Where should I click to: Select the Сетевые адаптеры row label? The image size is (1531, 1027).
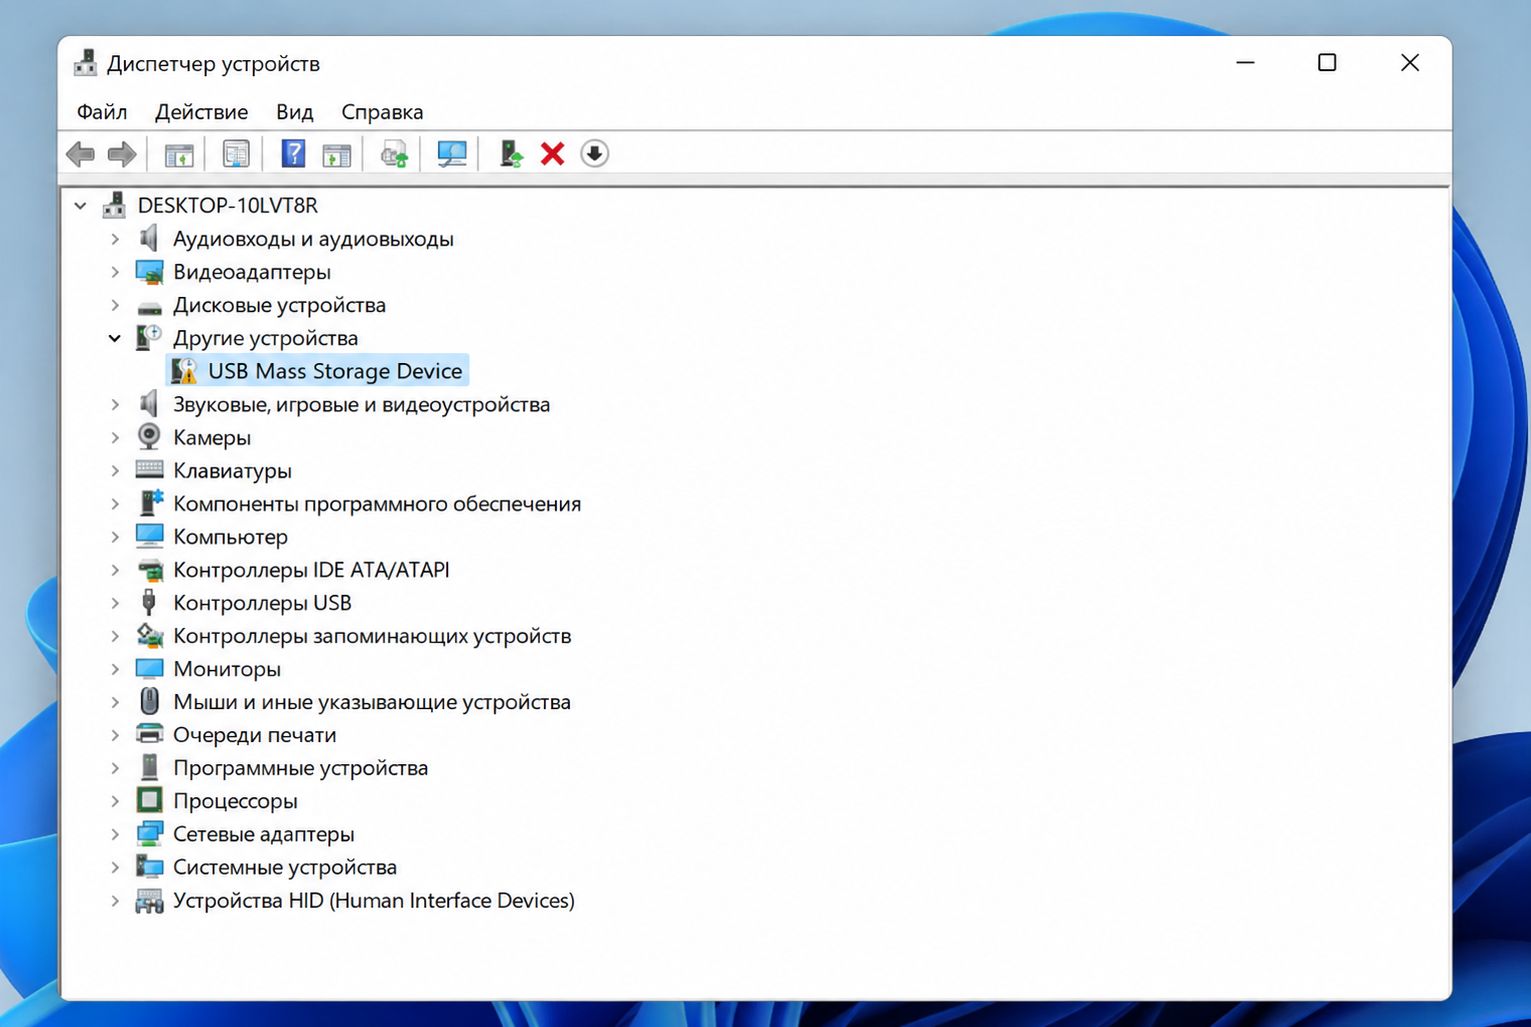tap(263, 834)
